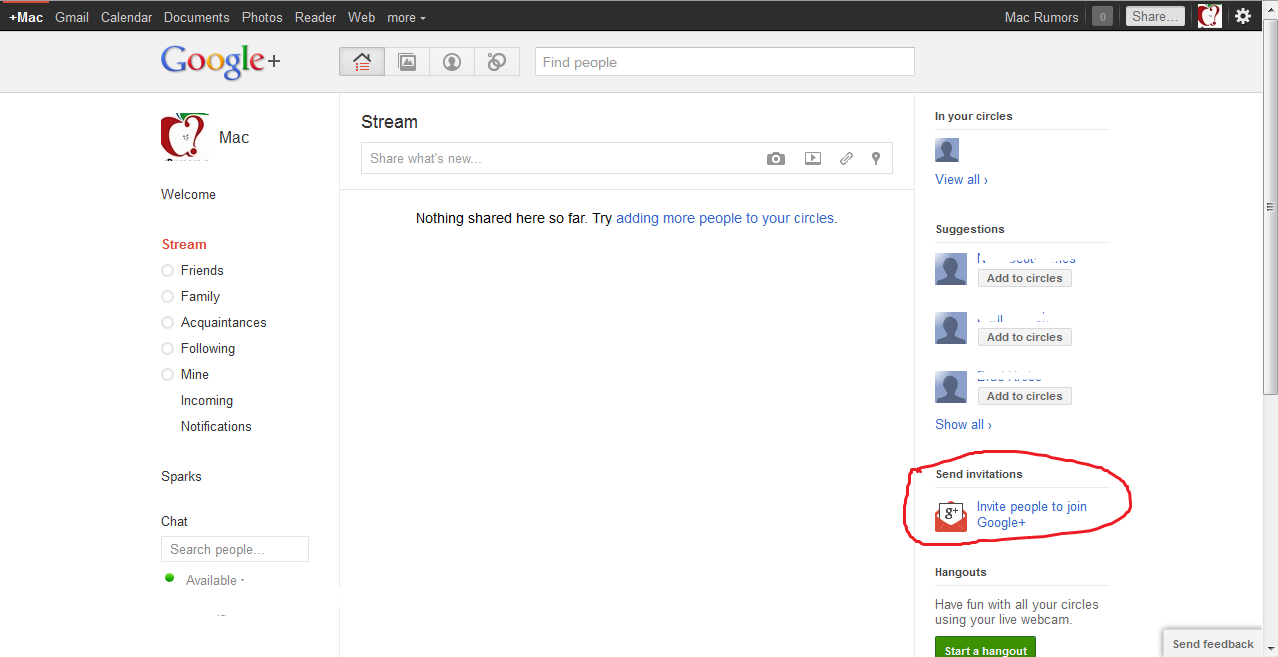Click the green Available status dot
1278x657 pixels.
point(170,578)
